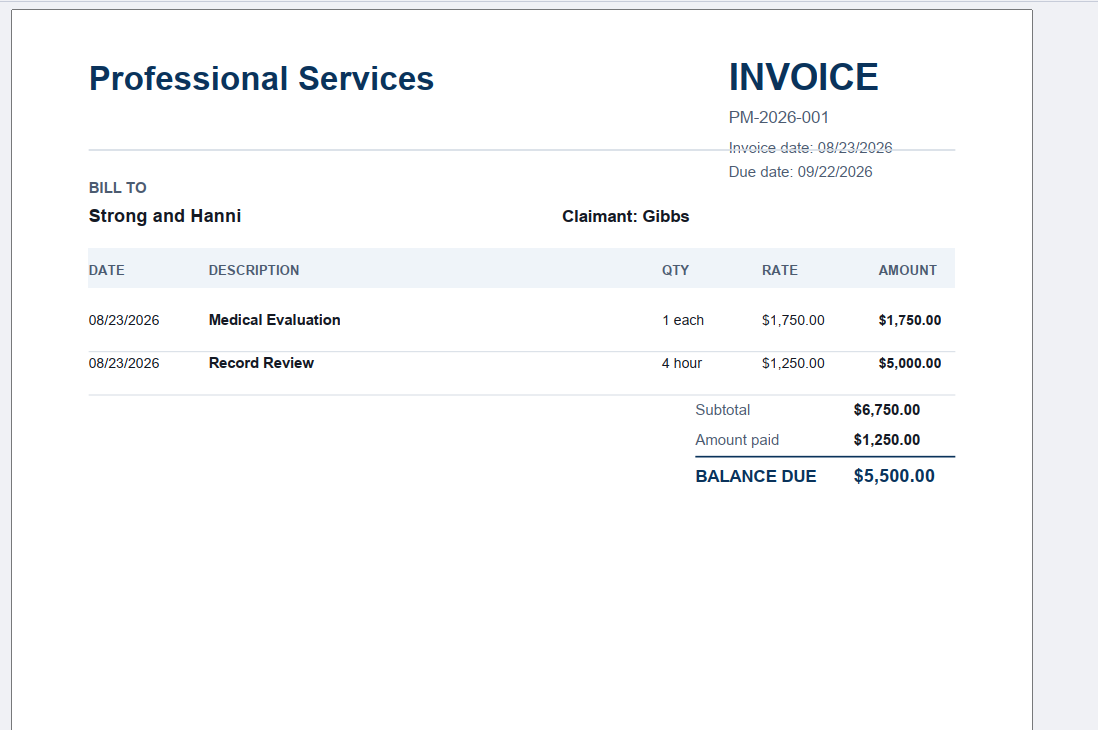Click the Invoice date 08/23/2026 line

[810, 148]
